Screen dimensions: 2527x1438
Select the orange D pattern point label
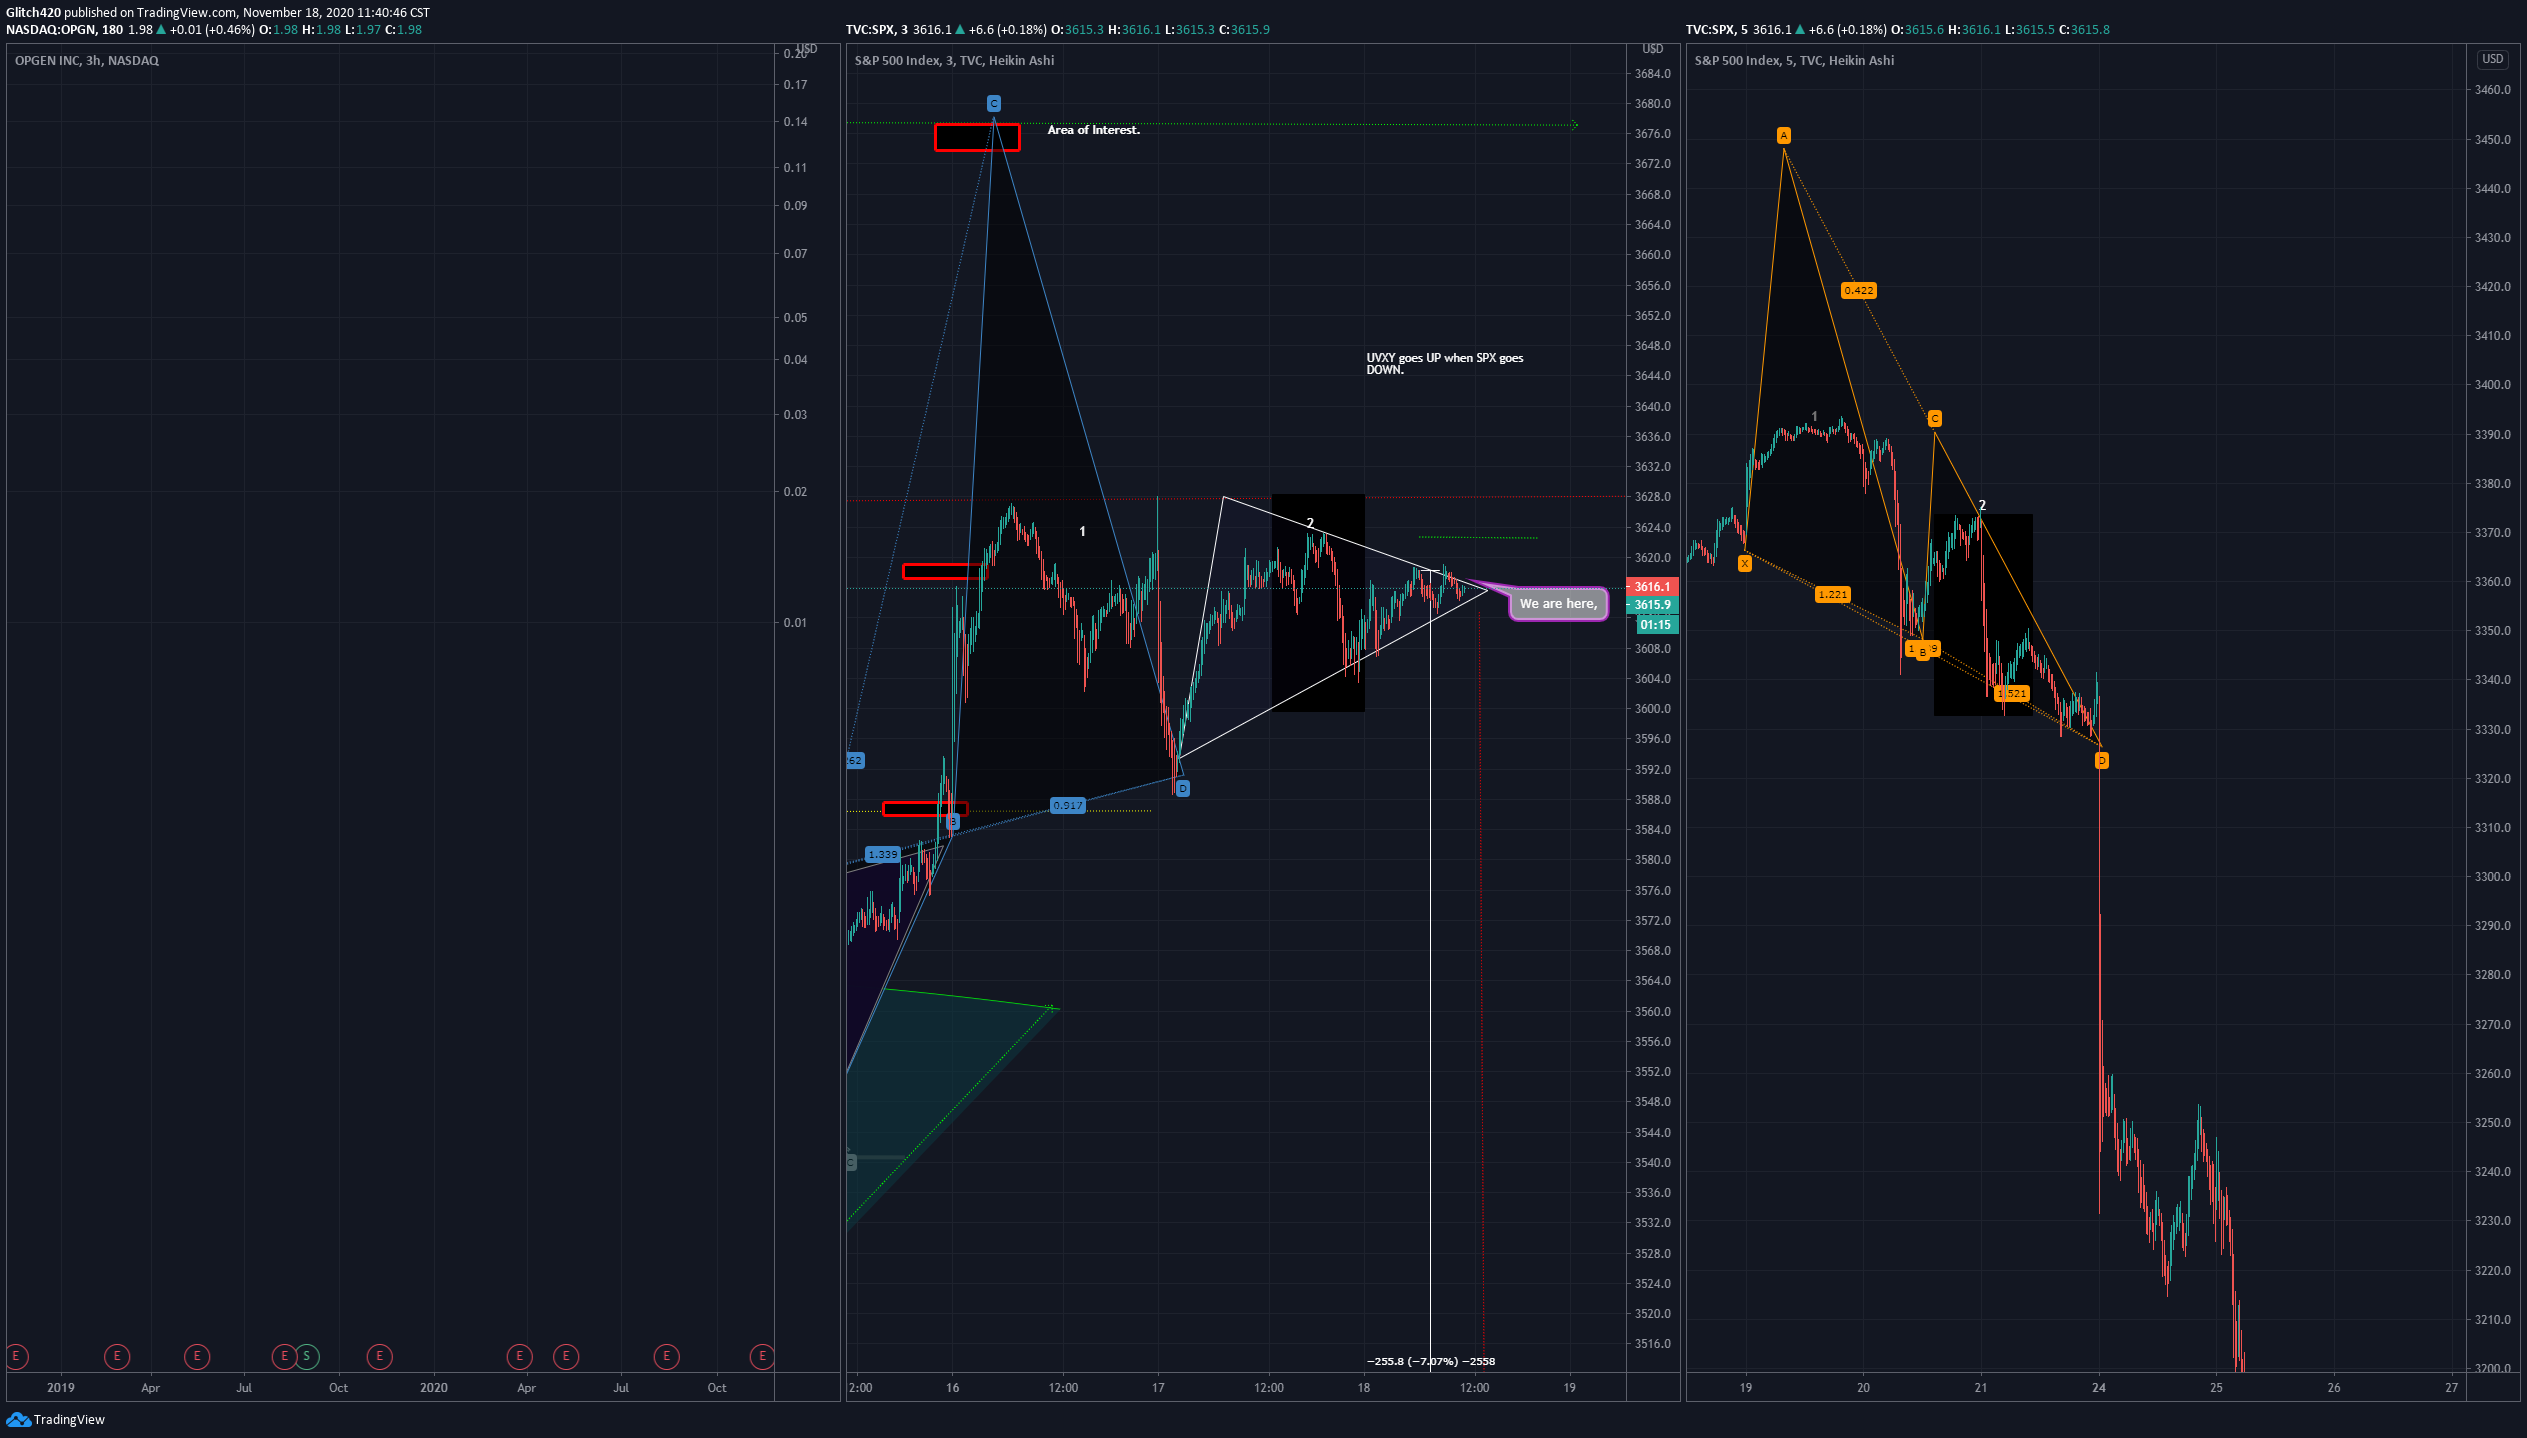tap(2101, 761)
